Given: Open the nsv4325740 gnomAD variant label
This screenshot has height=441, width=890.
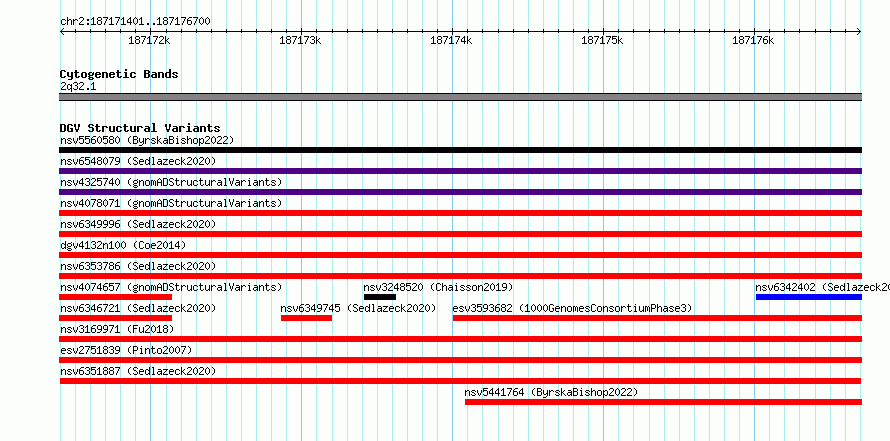Looking at the screenshot, I should point(171,182).
